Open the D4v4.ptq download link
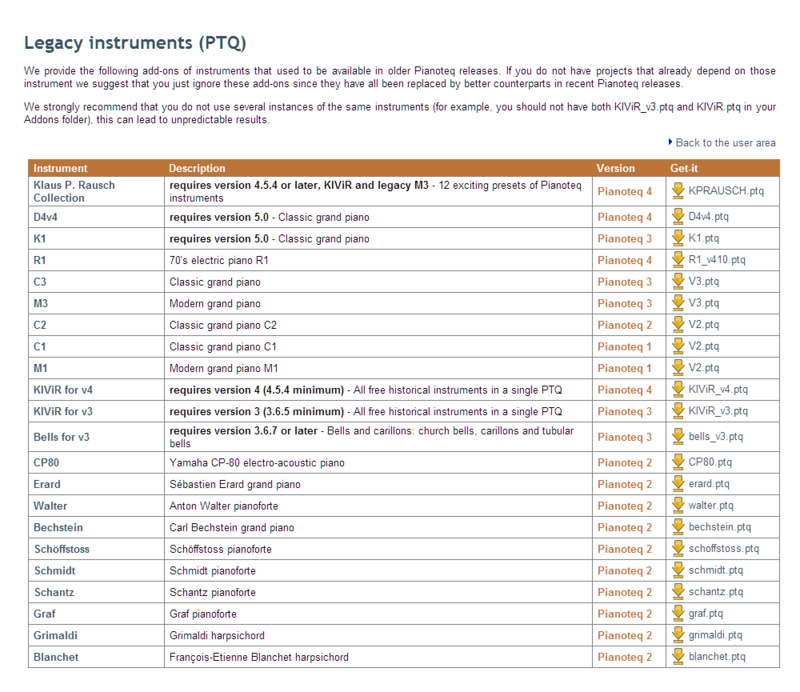Image resolution: width=800 pixels, height=692 pixels. (x=709, y=216)
